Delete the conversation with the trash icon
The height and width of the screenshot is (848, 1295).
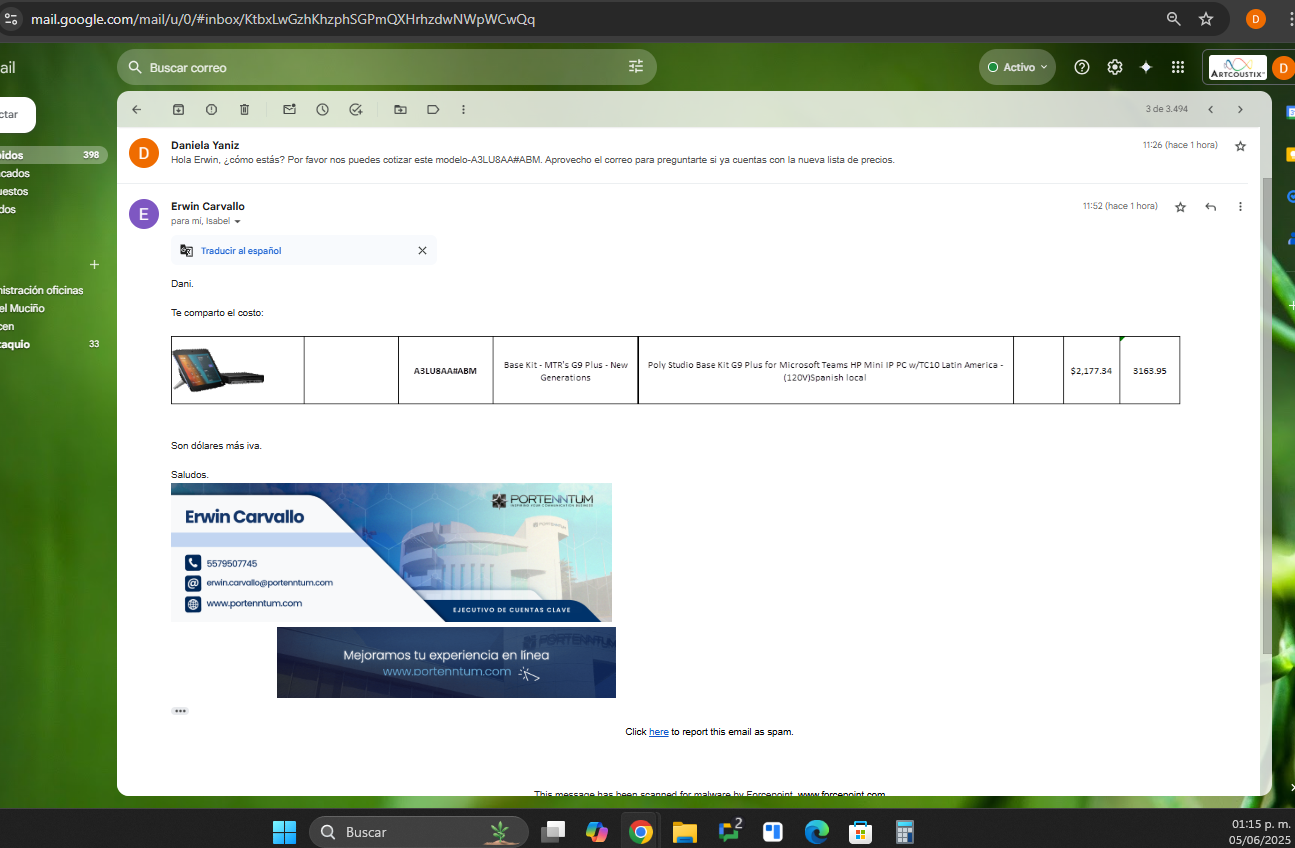[244, 109]
